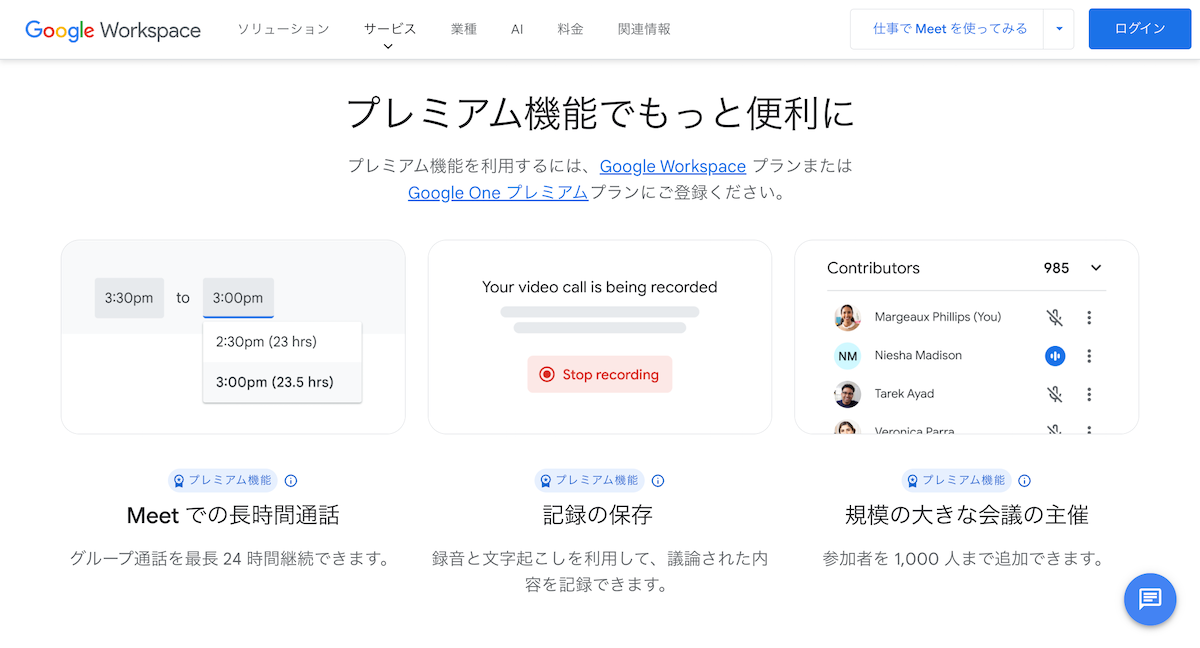The width and height of the screenshot is (1200, 648).
Task: Click the red record dot icon
Action: coord(546,375)
